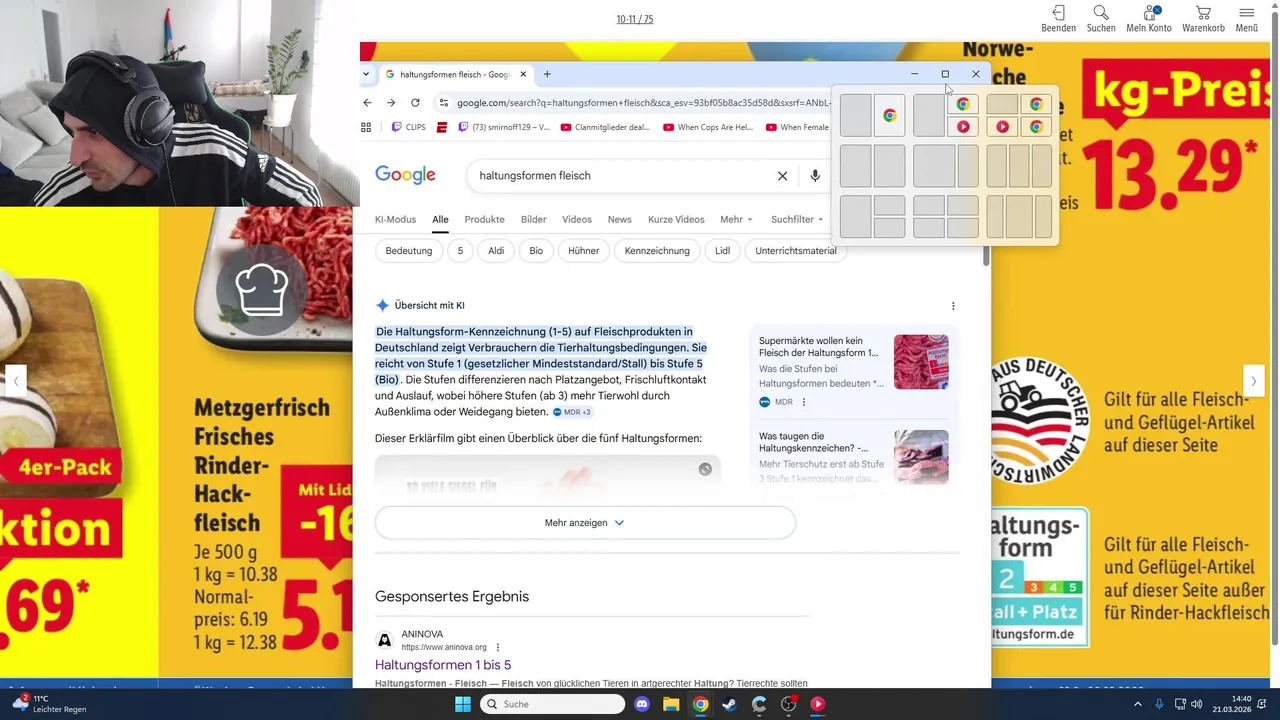Start voice search with microphone icon
This screenshot has width=1280, height=720.
815,176
